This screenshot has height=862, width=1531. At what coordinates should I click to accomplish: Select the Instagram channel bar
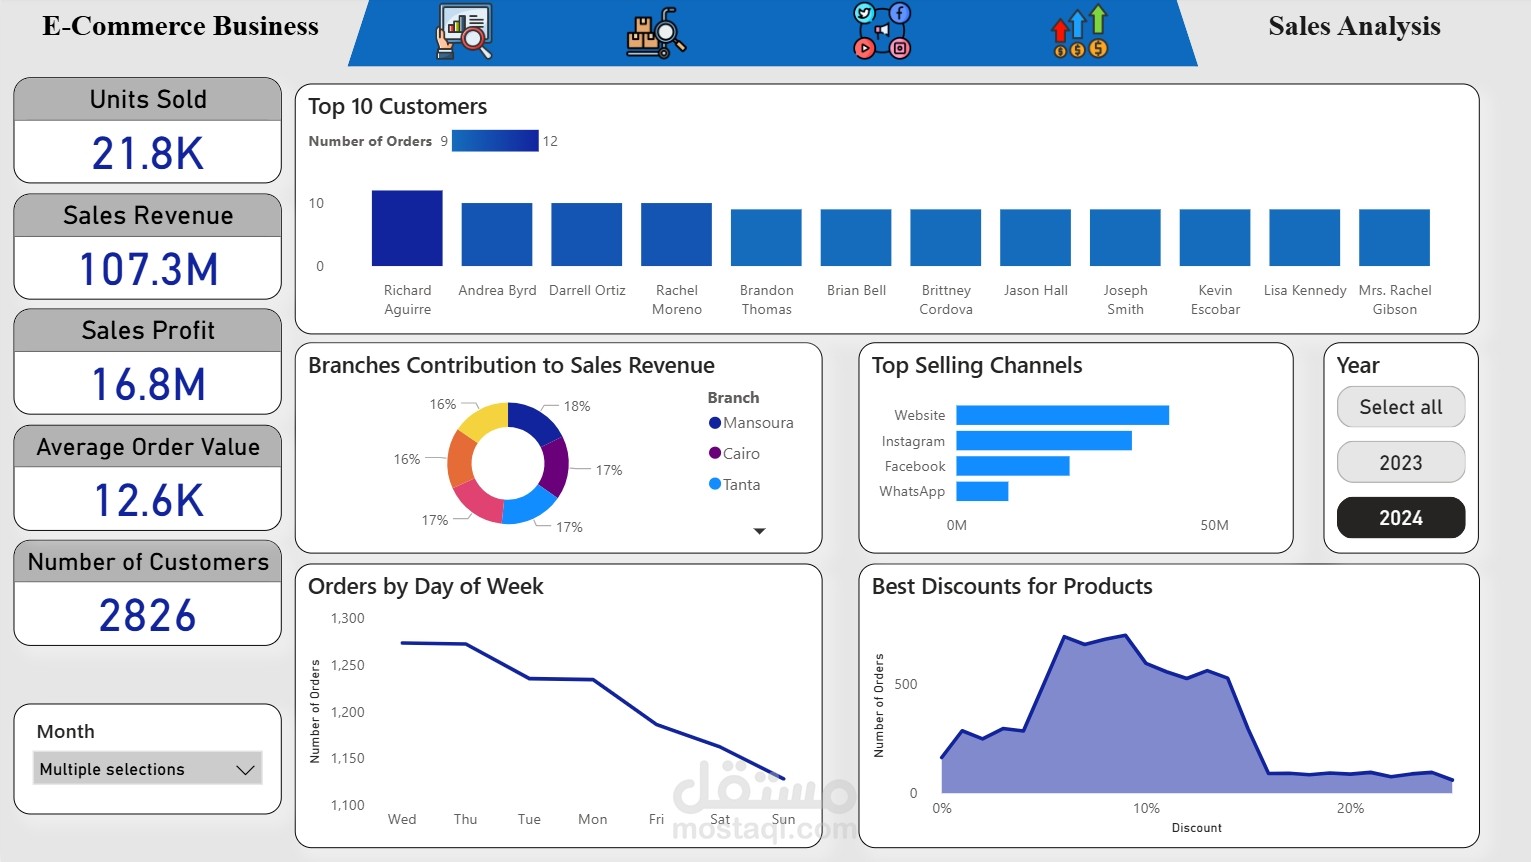pos(1044,441)
